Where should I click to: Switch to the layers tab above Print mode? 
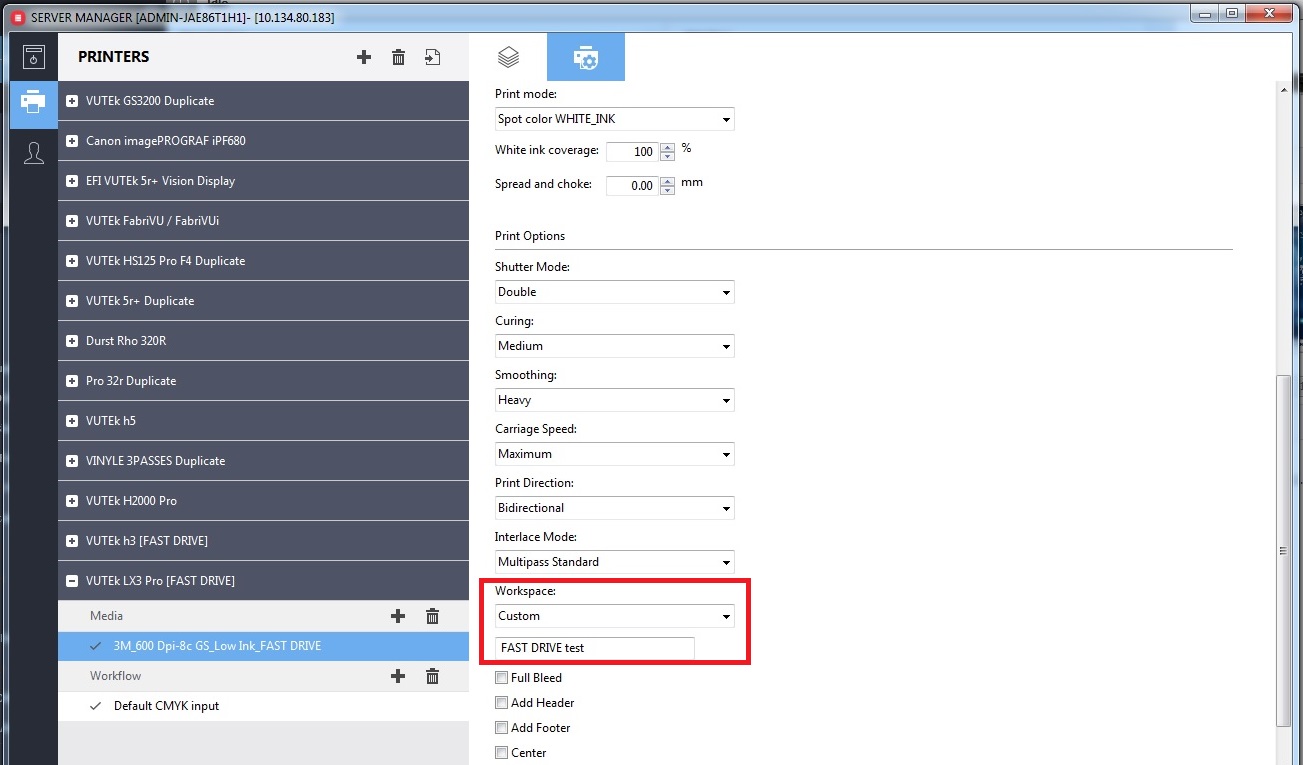point(508,57)
